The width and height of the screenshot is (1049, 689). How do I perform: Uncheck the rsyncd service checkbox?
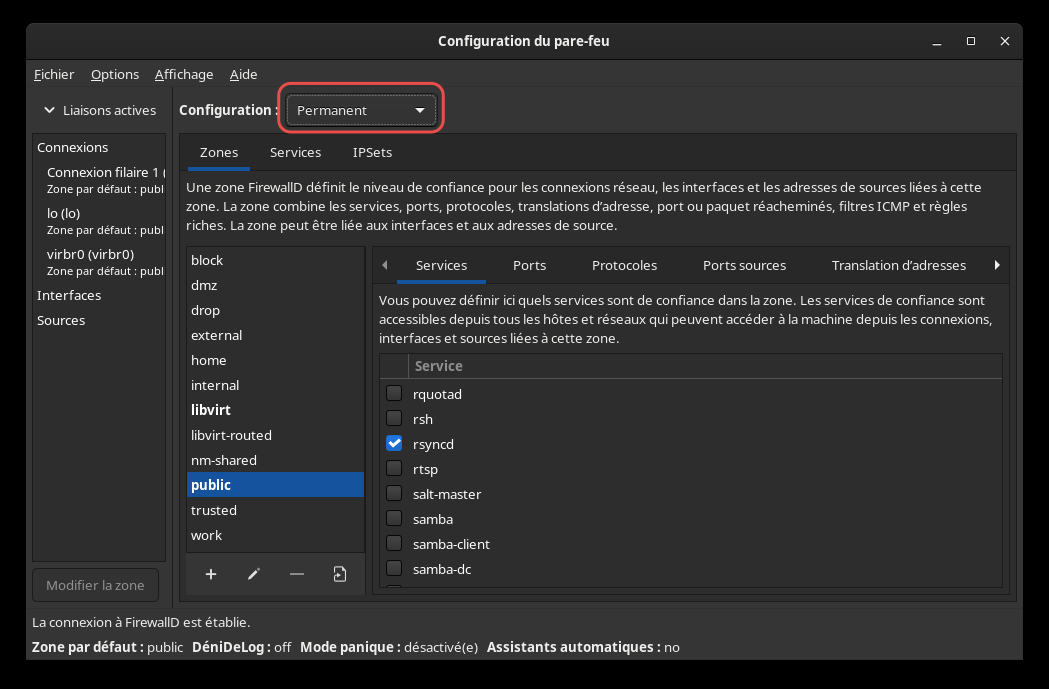coord(394,444)
